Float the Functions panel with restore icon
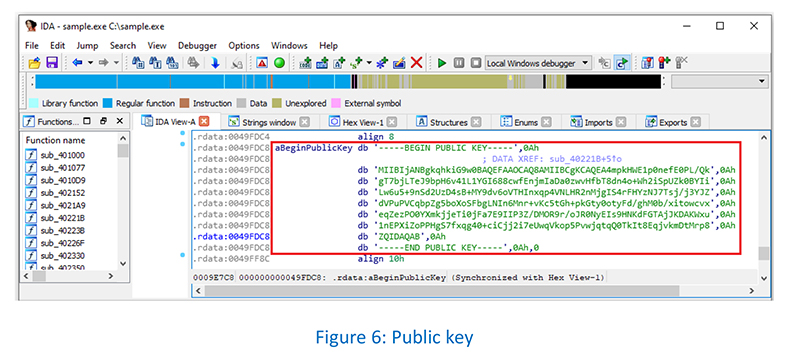This screenshot has height=360, width=790. 103,121
